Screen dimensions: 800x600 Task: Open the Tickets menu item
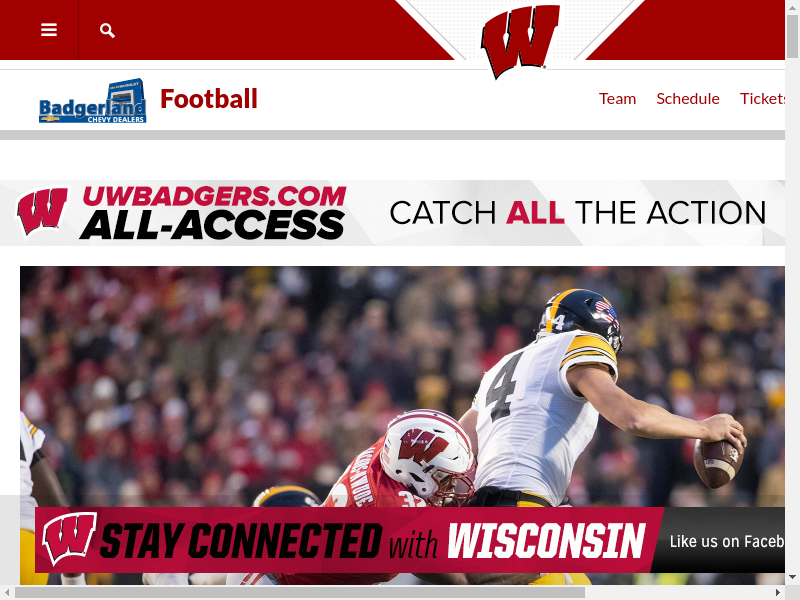(x=762, y=98)
